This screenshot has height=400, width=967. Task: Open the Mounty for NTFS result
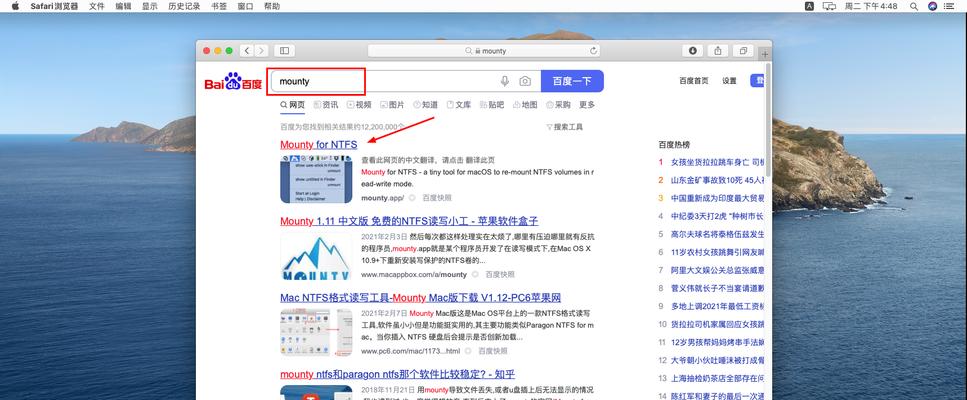[319, 145]
